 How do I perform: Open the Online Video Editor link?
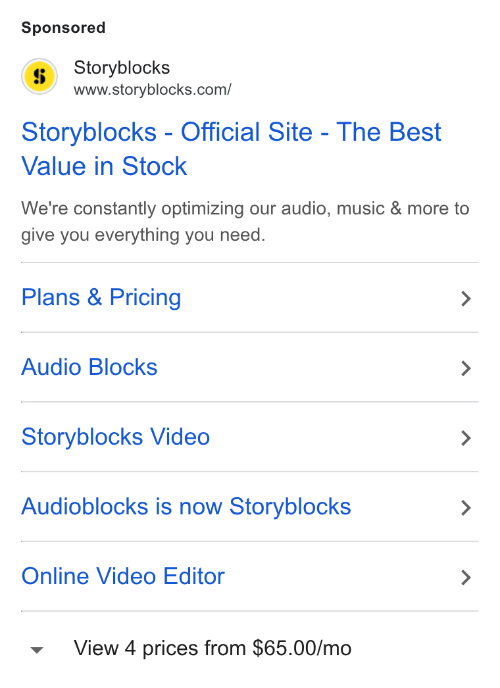click(x=123, y=576)
